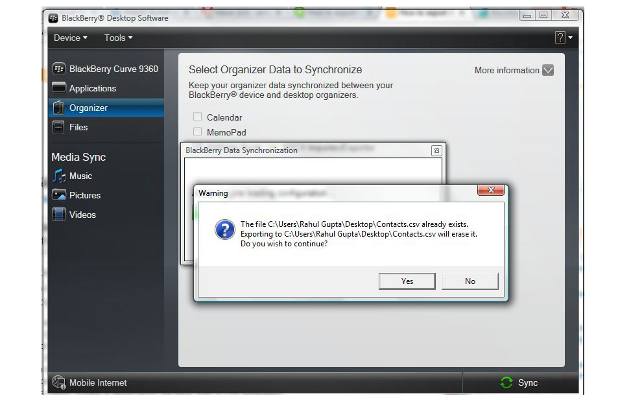This screenshot has width=620, height=400.
Task: Click the Warning dialog title text
Action: pos(213,193)
